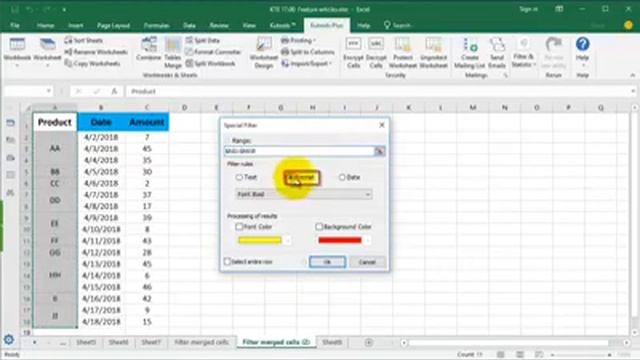Enable the Font Color checkbox
This screenshot has height=360, width=640.
pyautogui.click(x=239, y=227)
